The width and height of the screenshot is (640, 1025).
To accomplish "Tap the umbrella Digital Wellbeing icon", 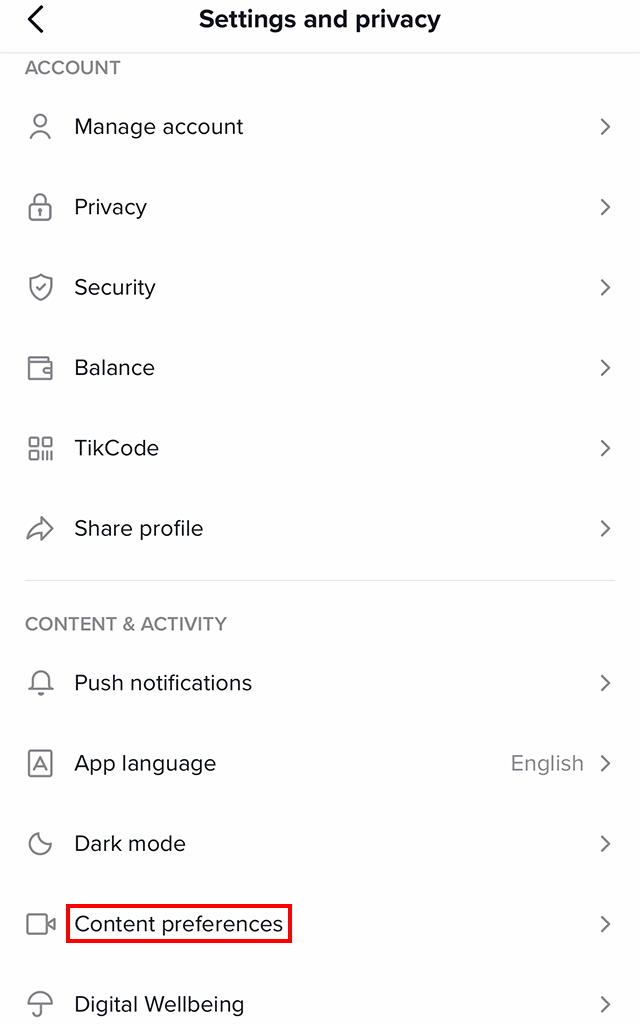I will (x=40, y=1004).
